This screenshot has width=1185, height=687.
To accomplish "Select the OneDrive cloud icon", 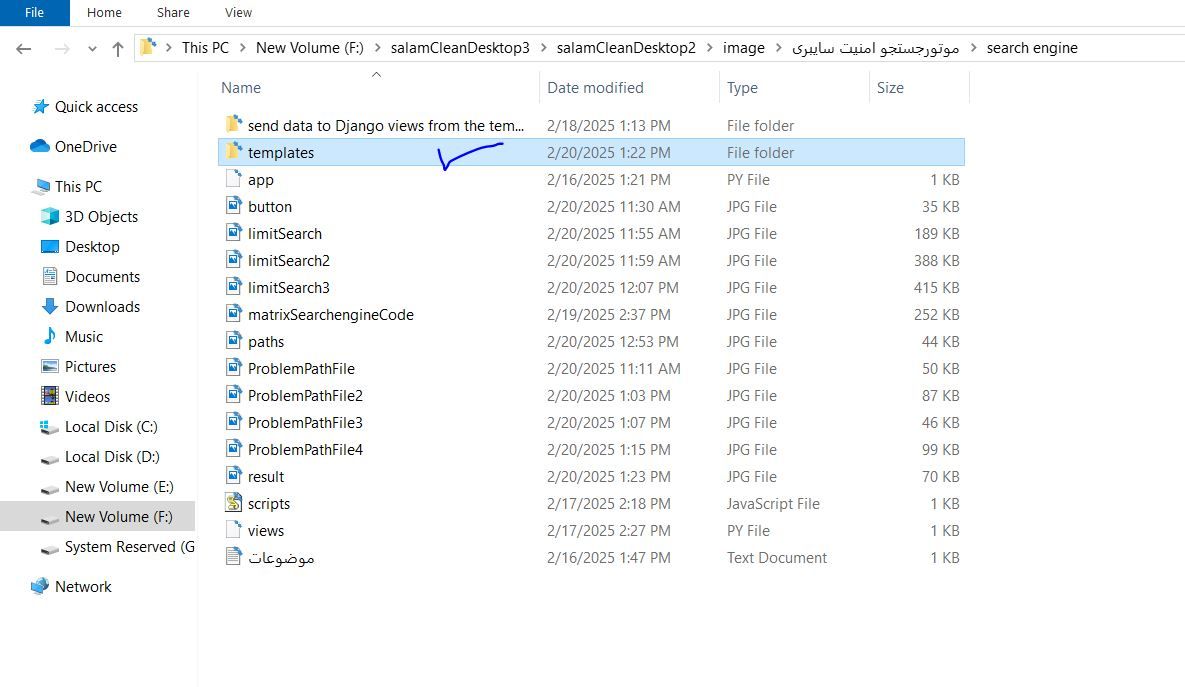I will click(x=40, y=147).
